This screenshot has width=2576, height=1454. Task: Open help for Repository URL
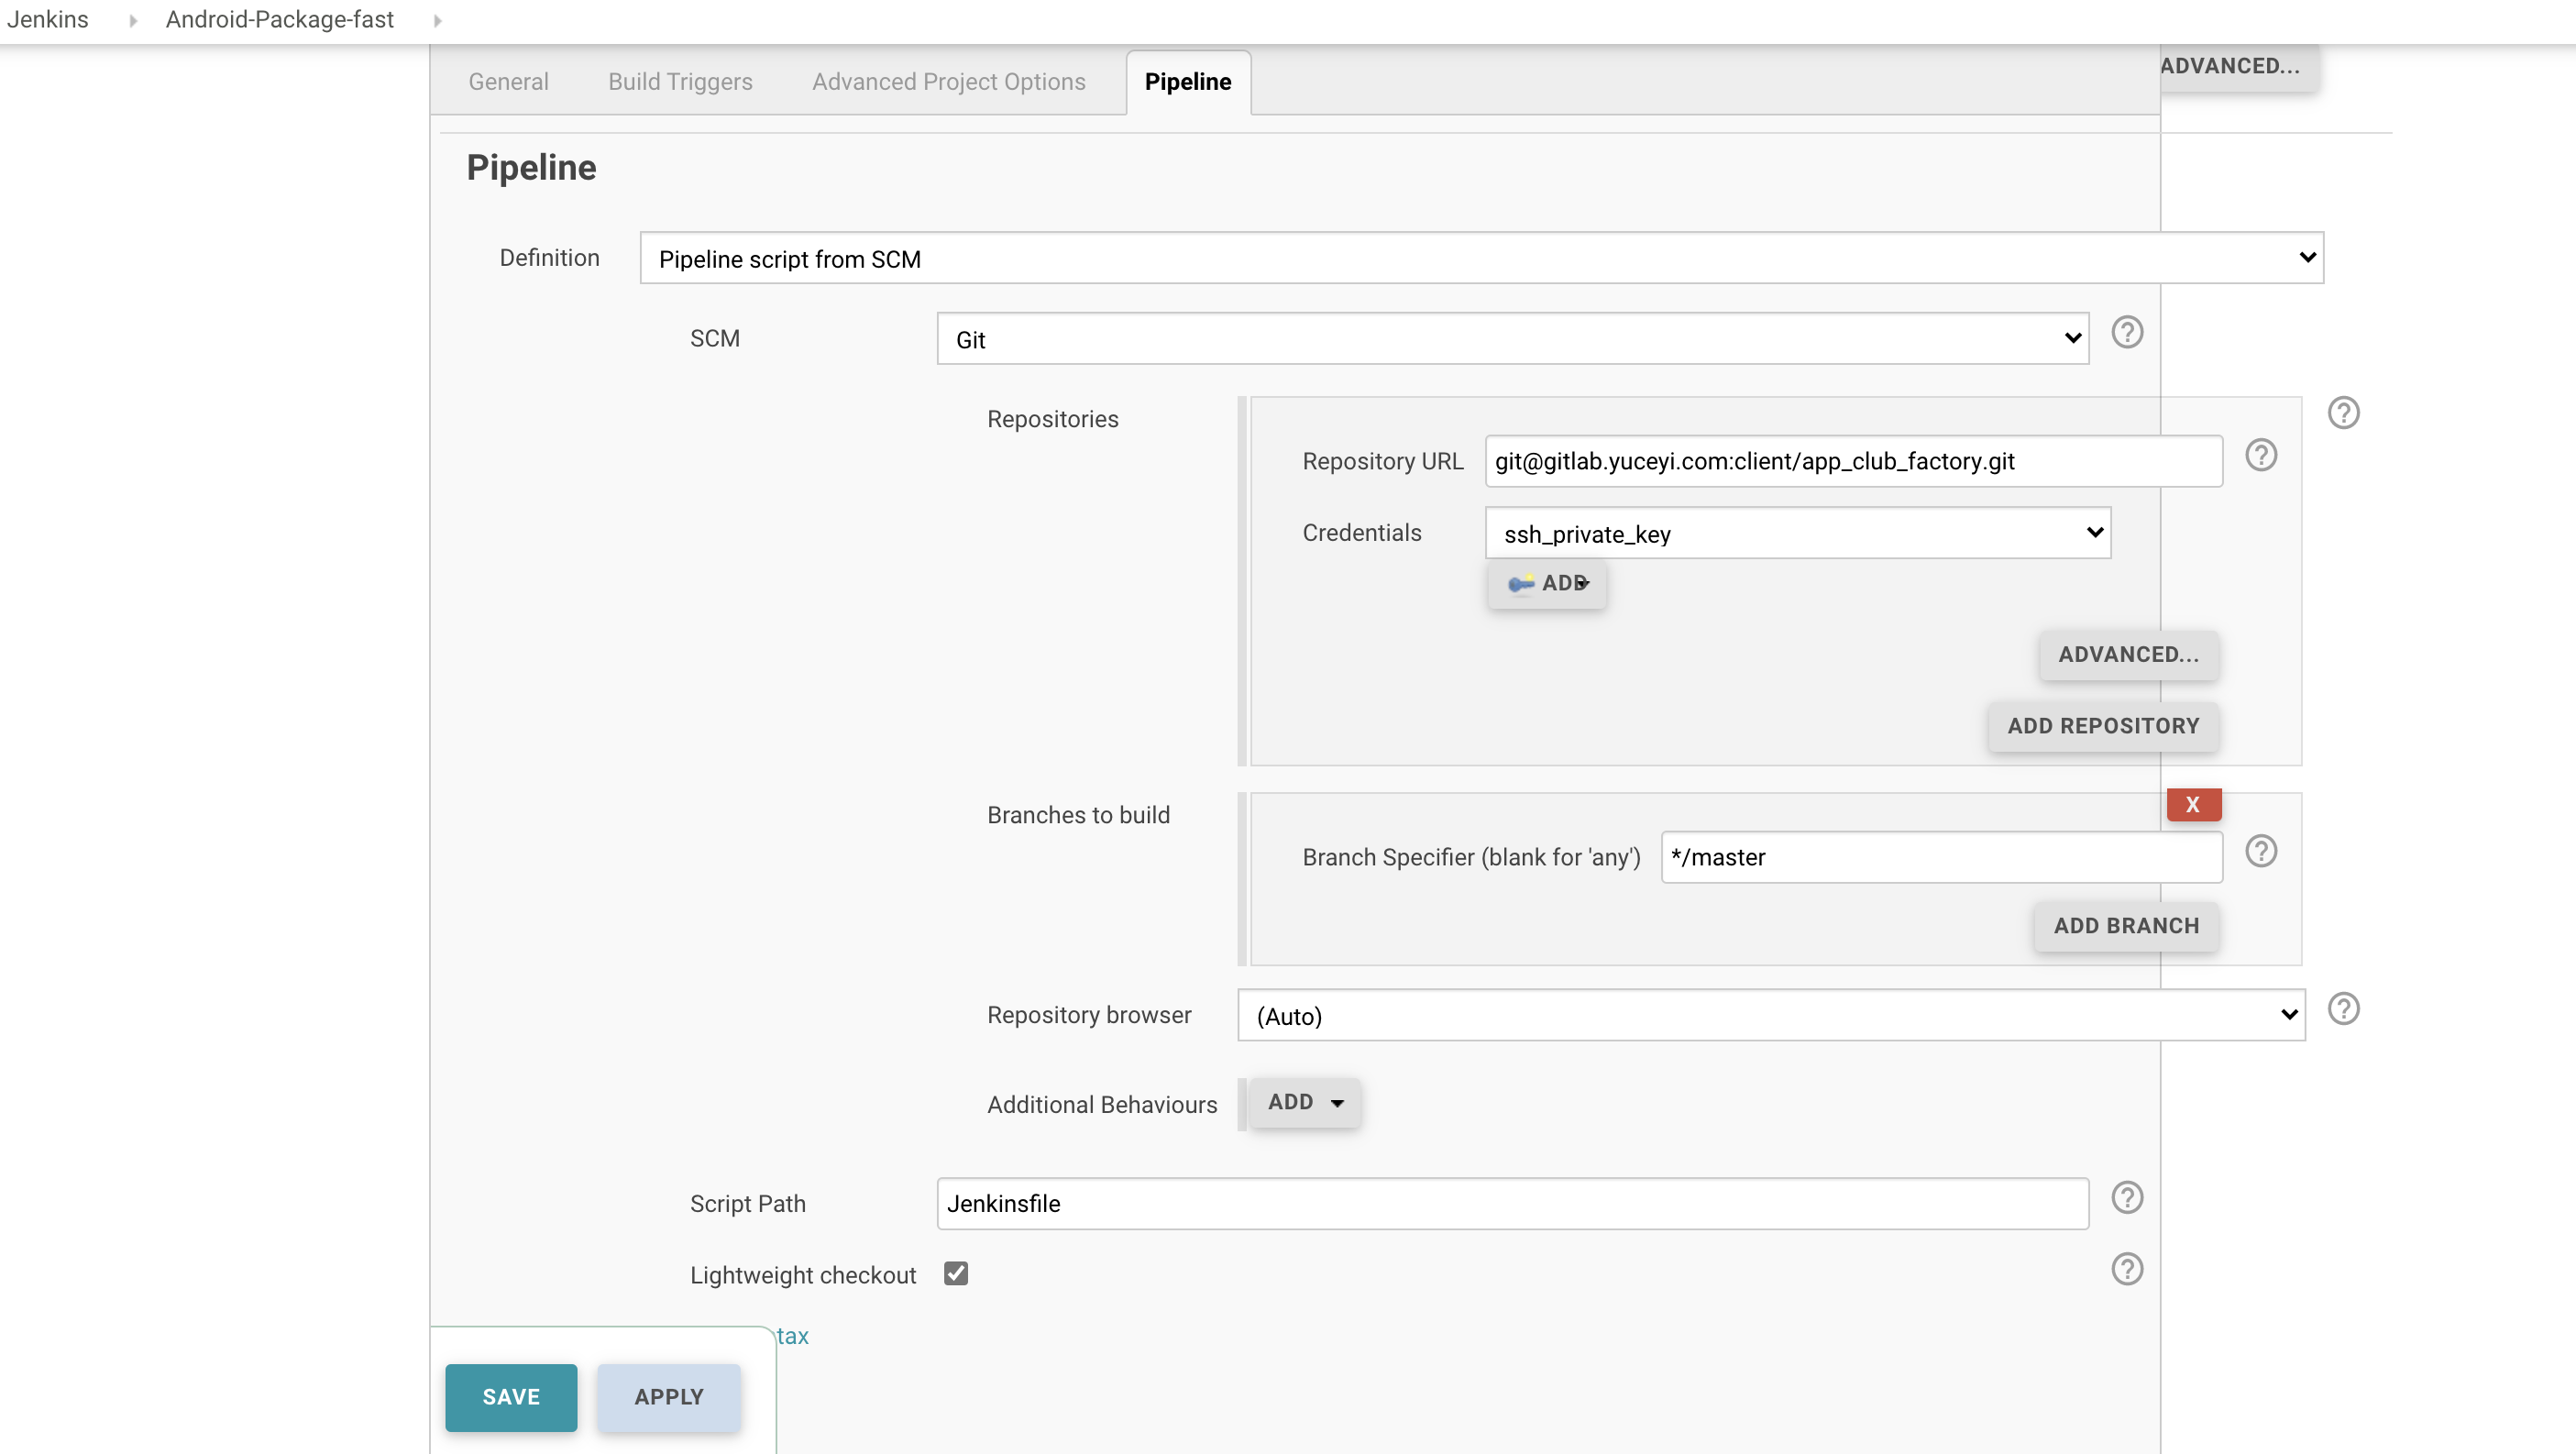pyautogui.click(x=2260, y=455)
